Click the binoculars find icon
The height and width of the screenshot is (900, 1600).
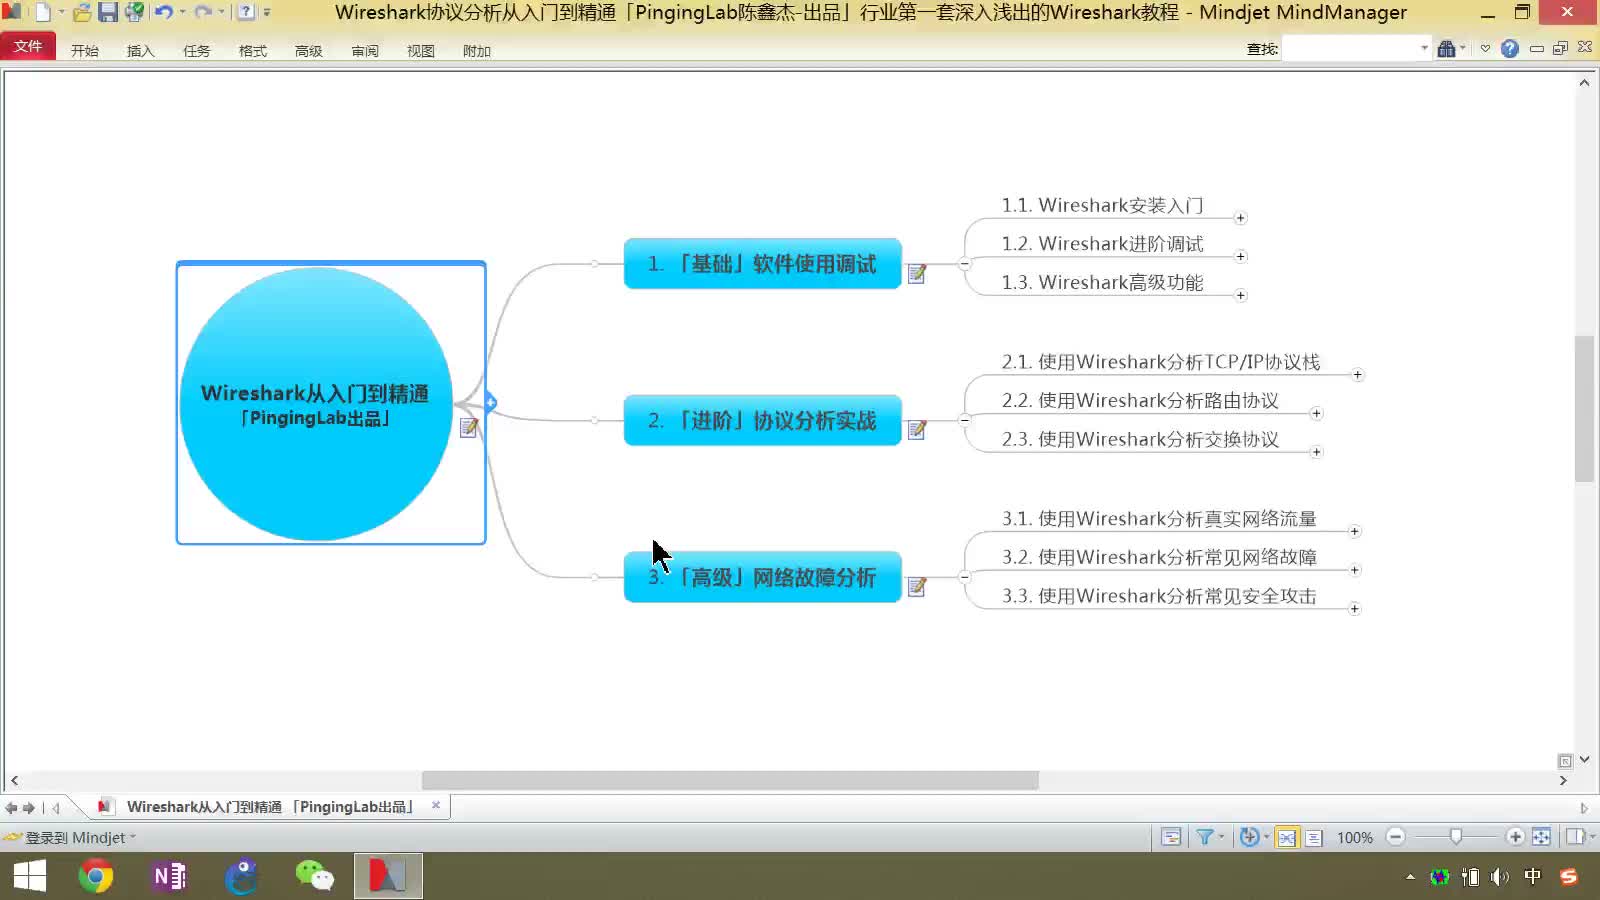(x=1446, y=48)
